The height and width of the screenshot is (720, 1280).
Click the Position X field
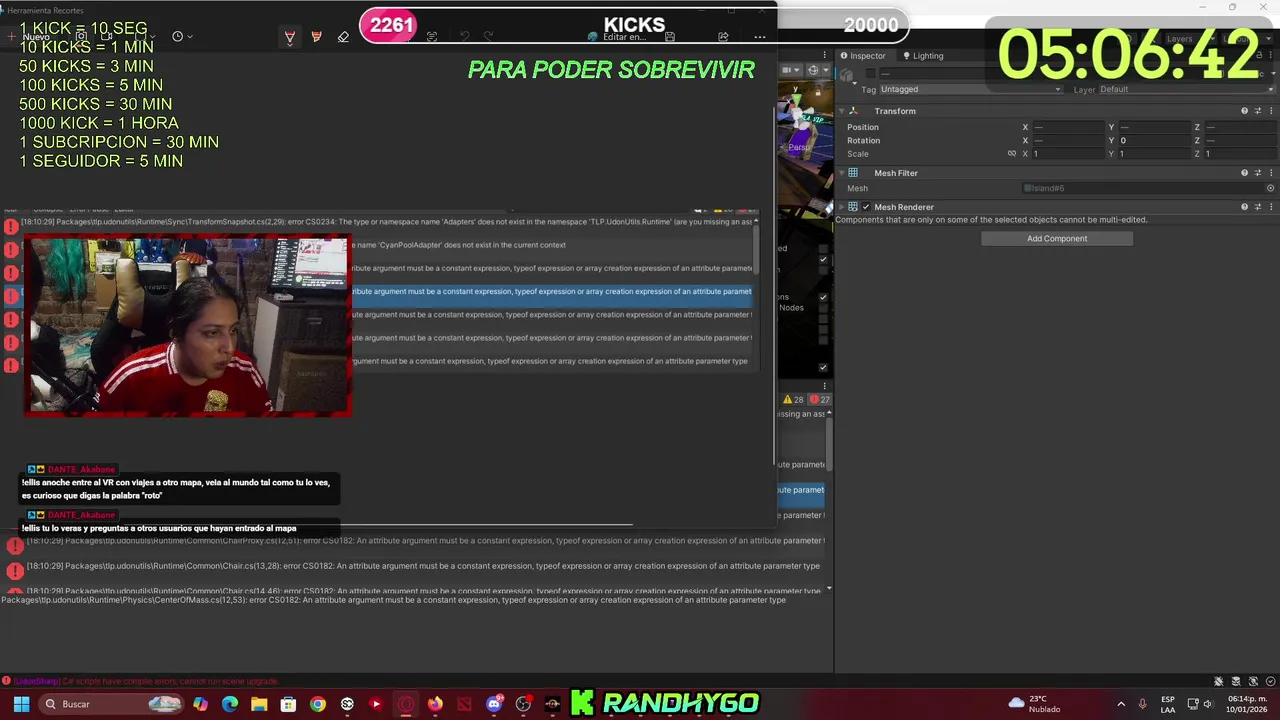1068,127
